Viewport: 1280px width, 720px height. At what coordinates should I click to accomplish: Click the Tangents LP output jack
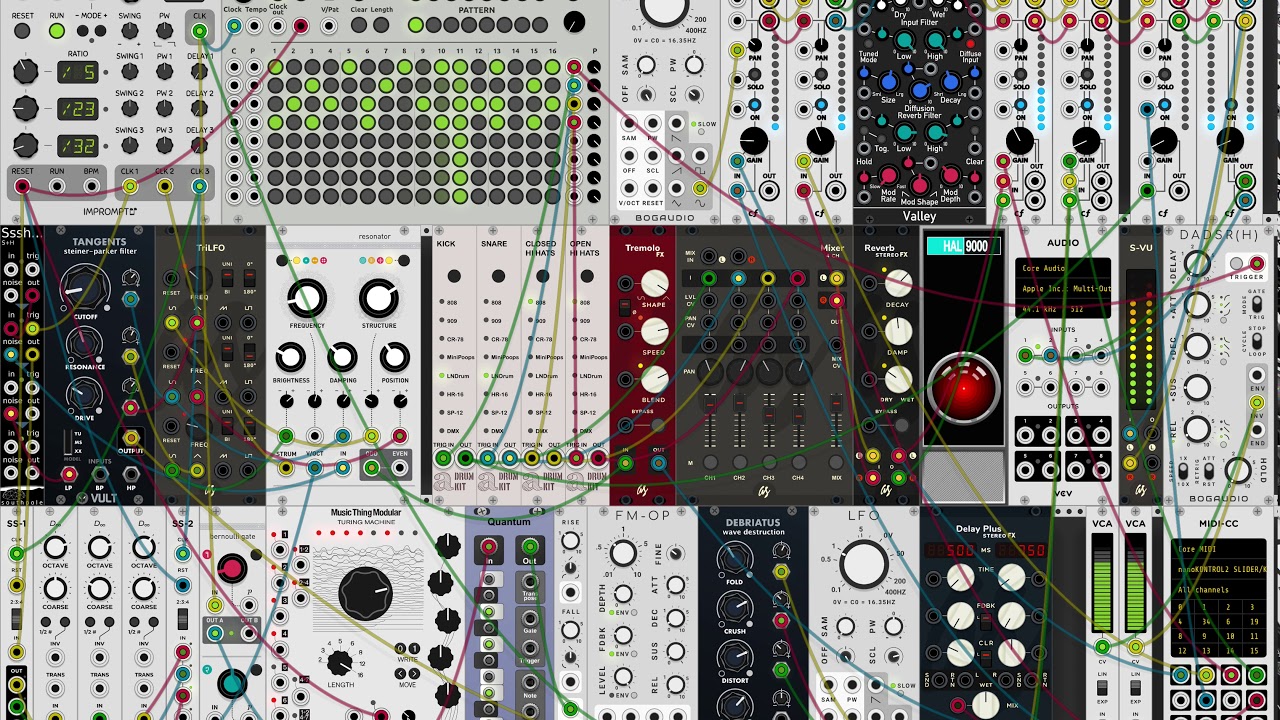point(70,474)
